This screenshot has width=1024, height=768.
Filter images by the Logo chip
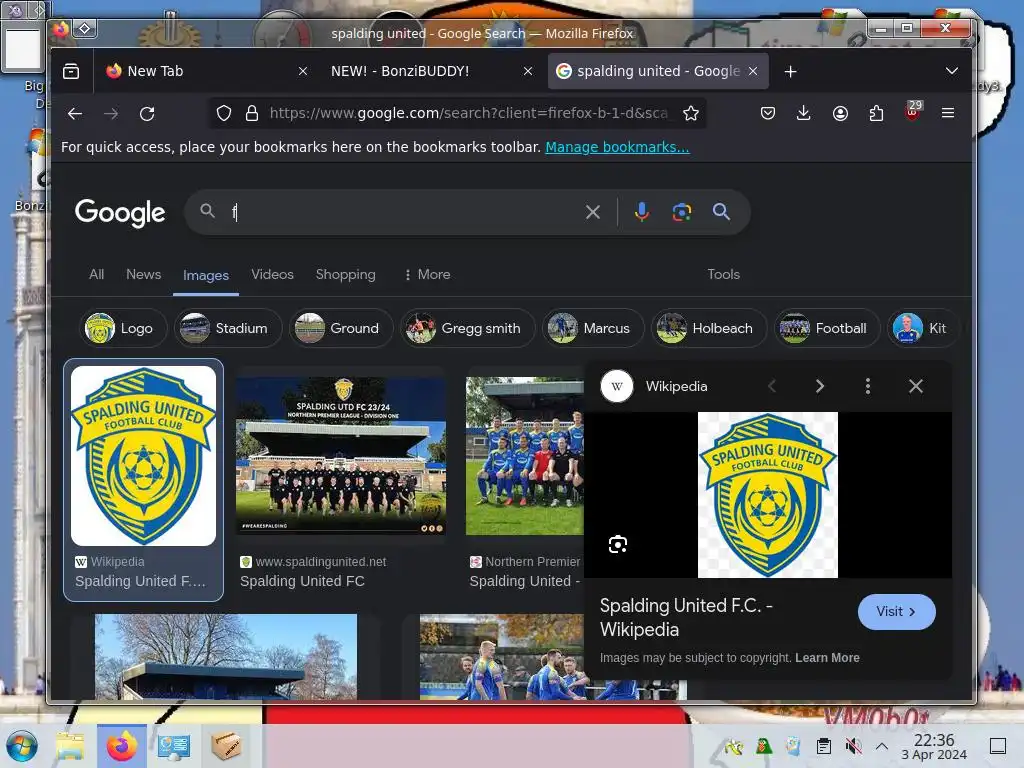pyautogui.click(x=123, y=328)
